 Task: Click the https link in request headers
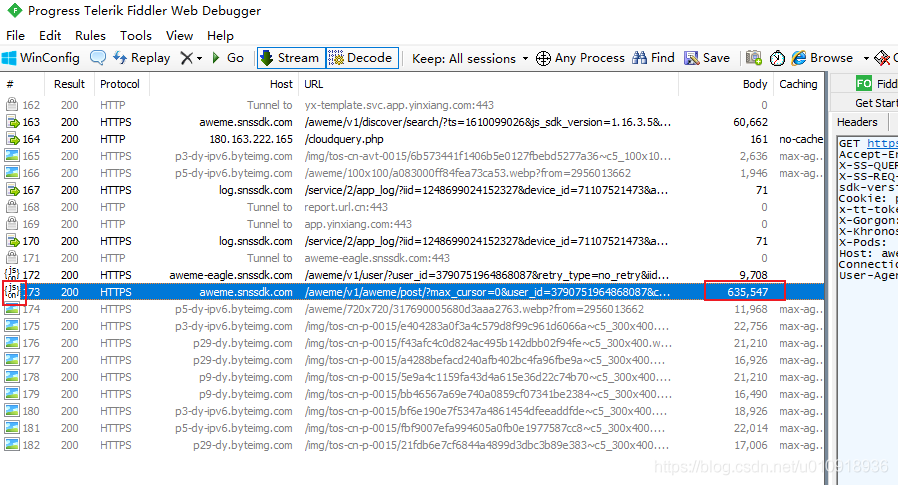(x=882, y=143)
